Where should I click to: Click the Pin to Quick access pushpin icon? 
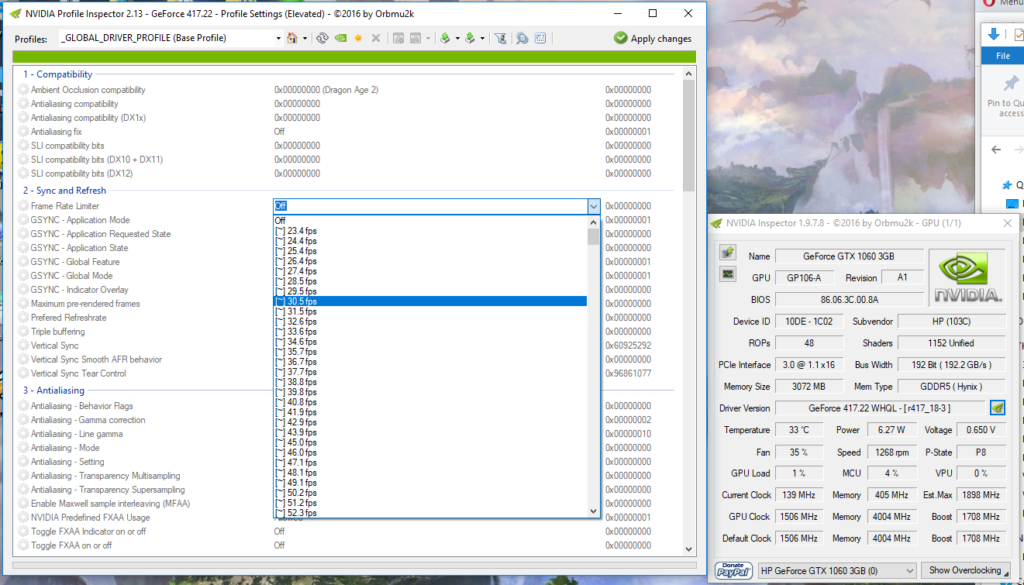pos(1011,83)
